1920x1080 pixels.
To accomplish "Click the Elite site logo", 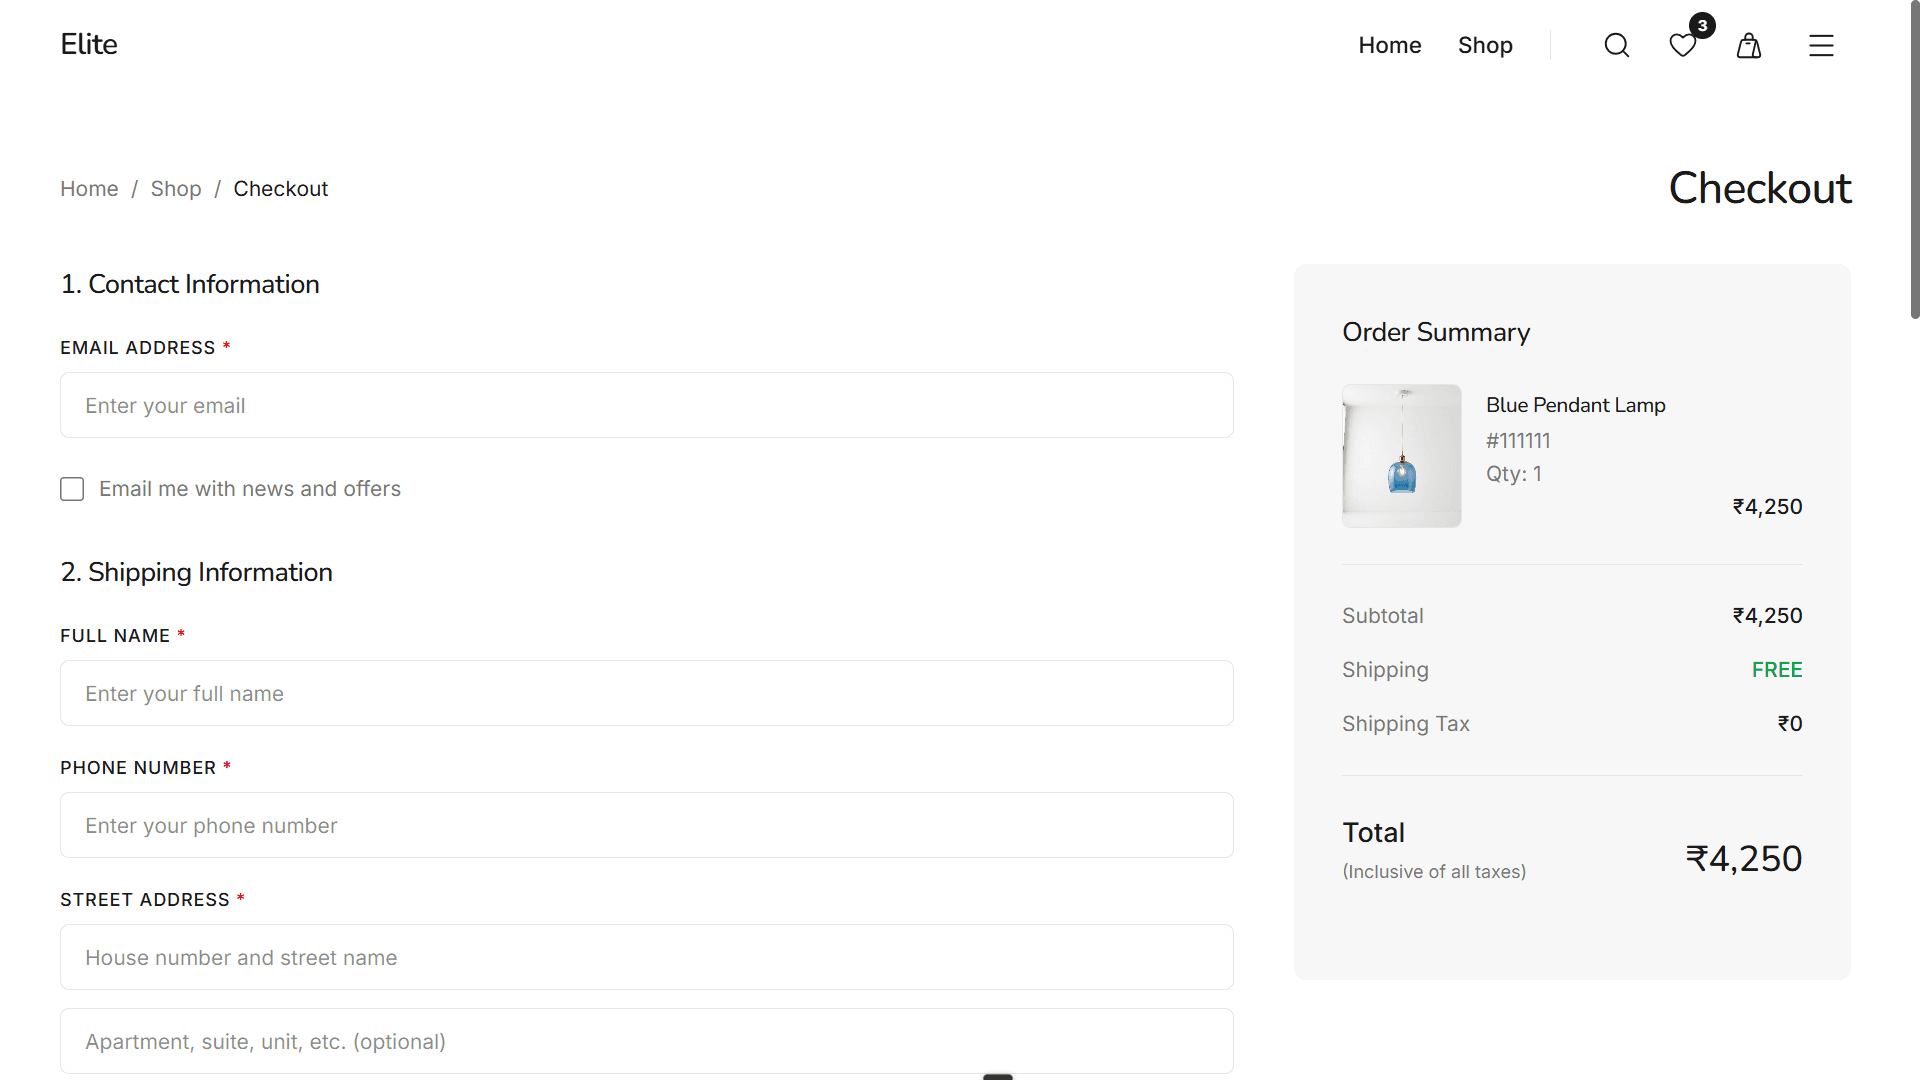I will (89, 44).
